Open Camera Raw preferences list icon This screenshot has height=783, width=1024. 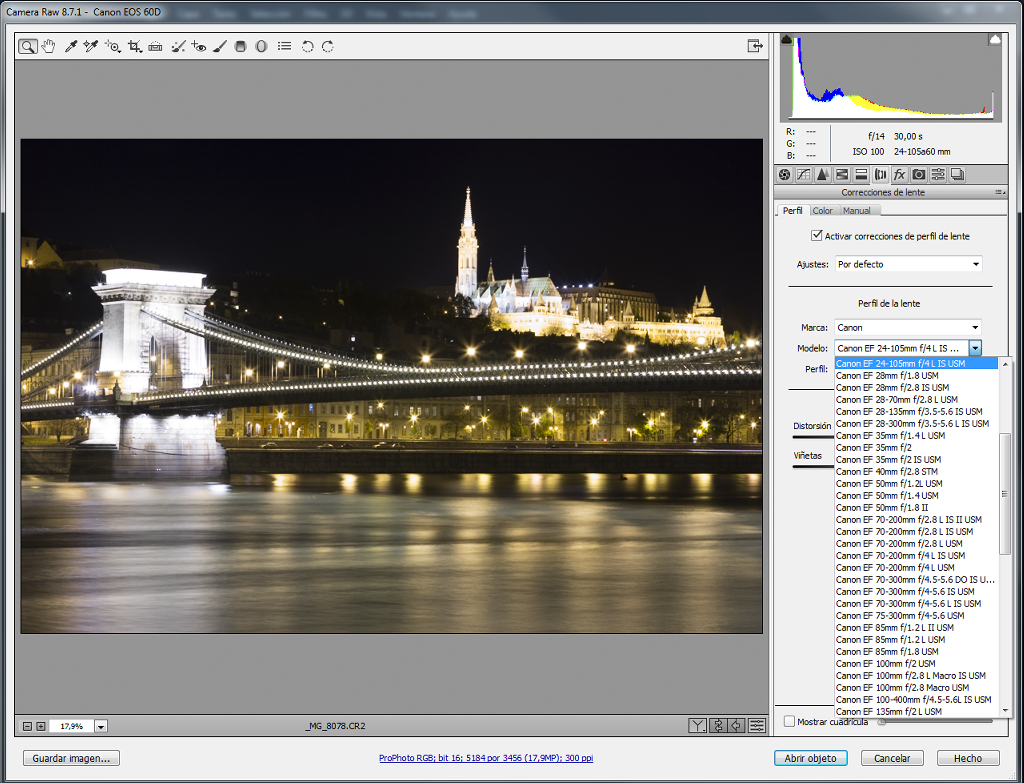point(284,46)
